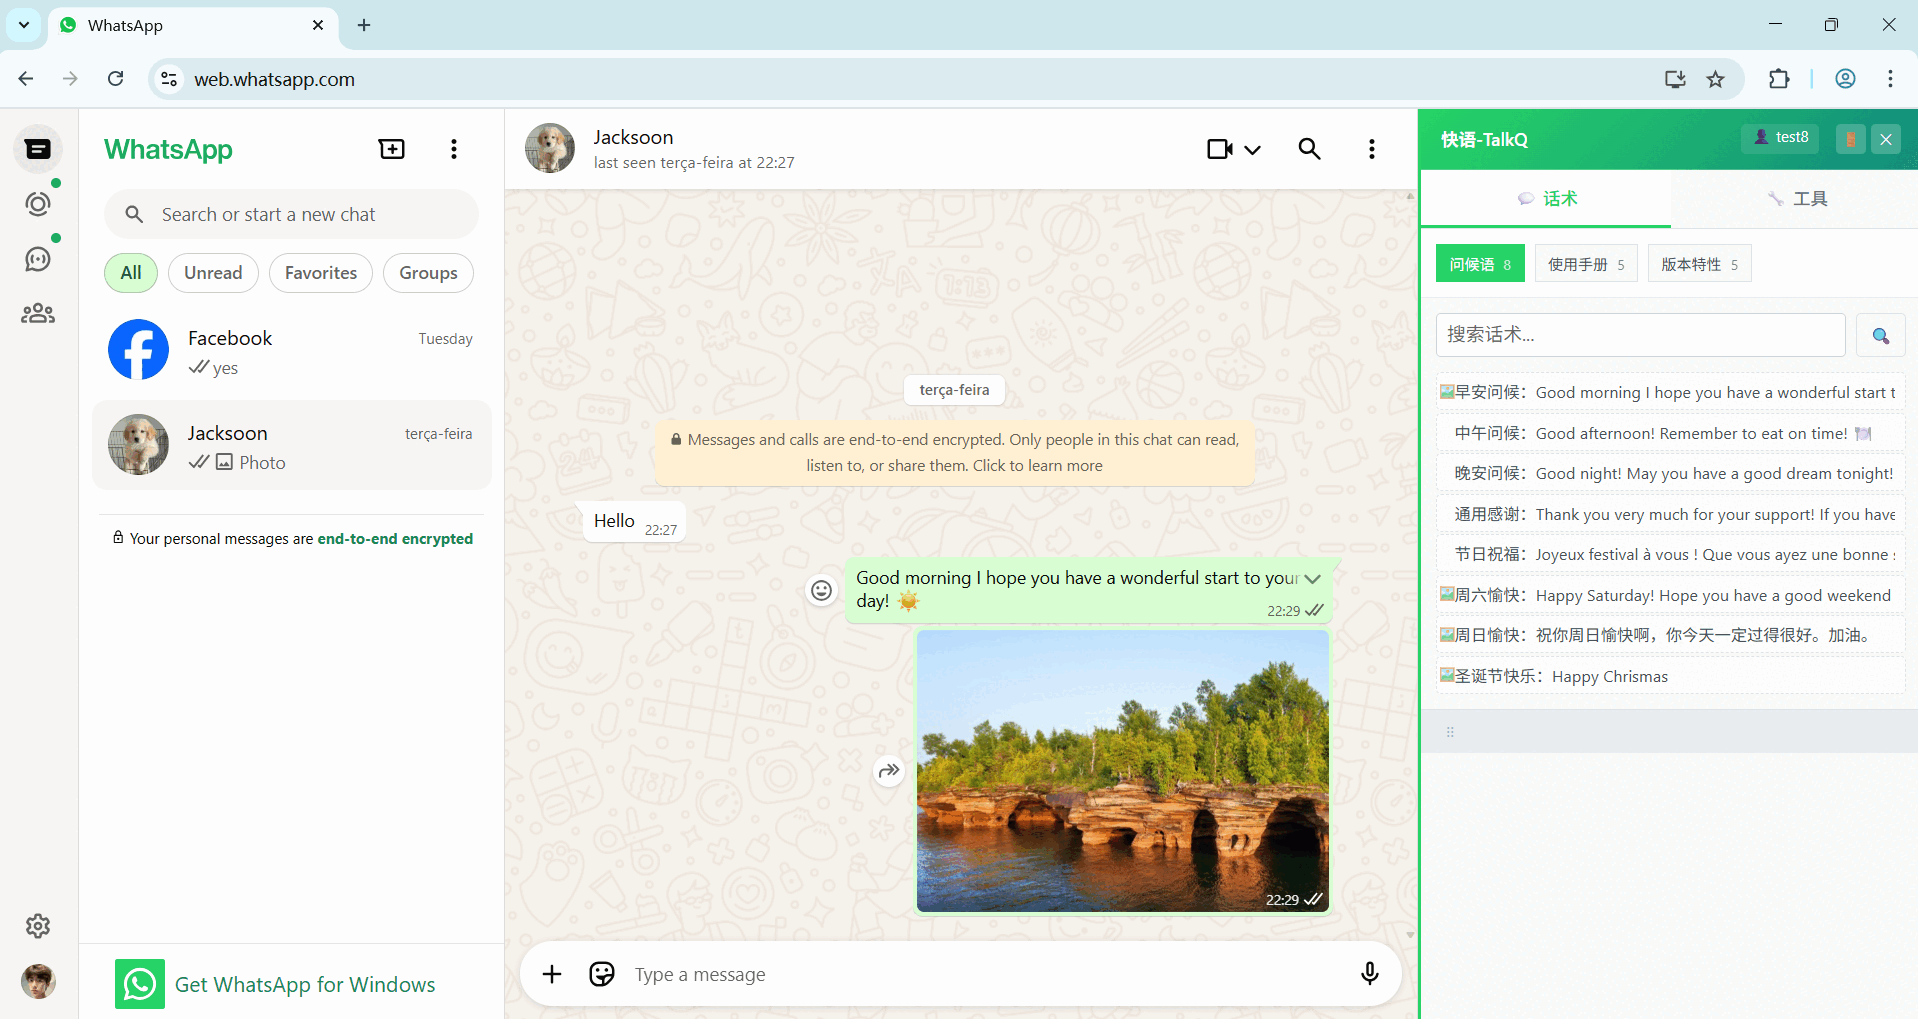The width and height of the screenshot is (1918, 1019).
Task: Open Channels from the left sidebar
Action: [x=38, y=258]
